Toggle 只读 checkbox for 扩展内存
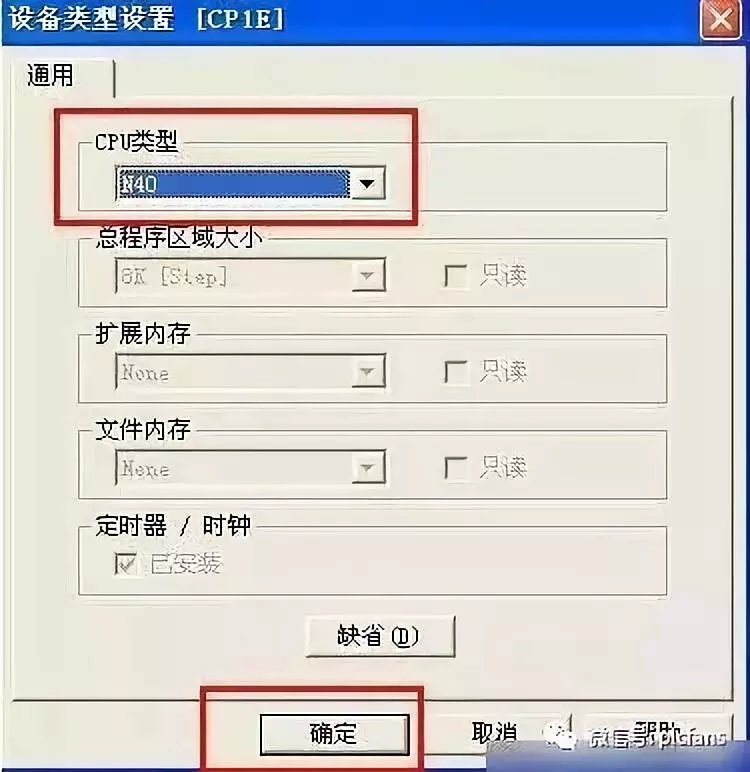This screenshot has height=772, width=750. pyautogui.click(x=455, y=372)
